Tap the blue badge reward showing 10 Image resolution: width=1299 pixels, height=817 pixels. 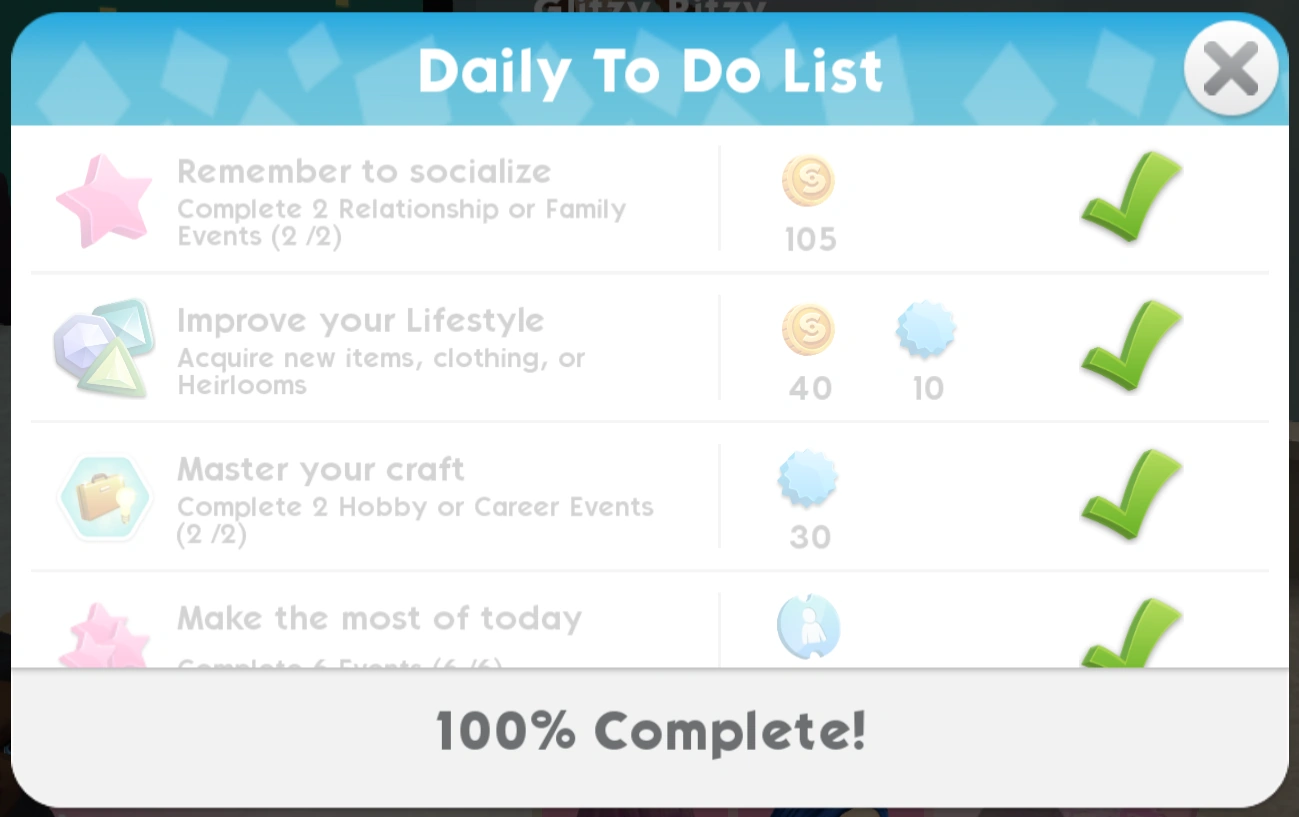[x=926, y=330]
